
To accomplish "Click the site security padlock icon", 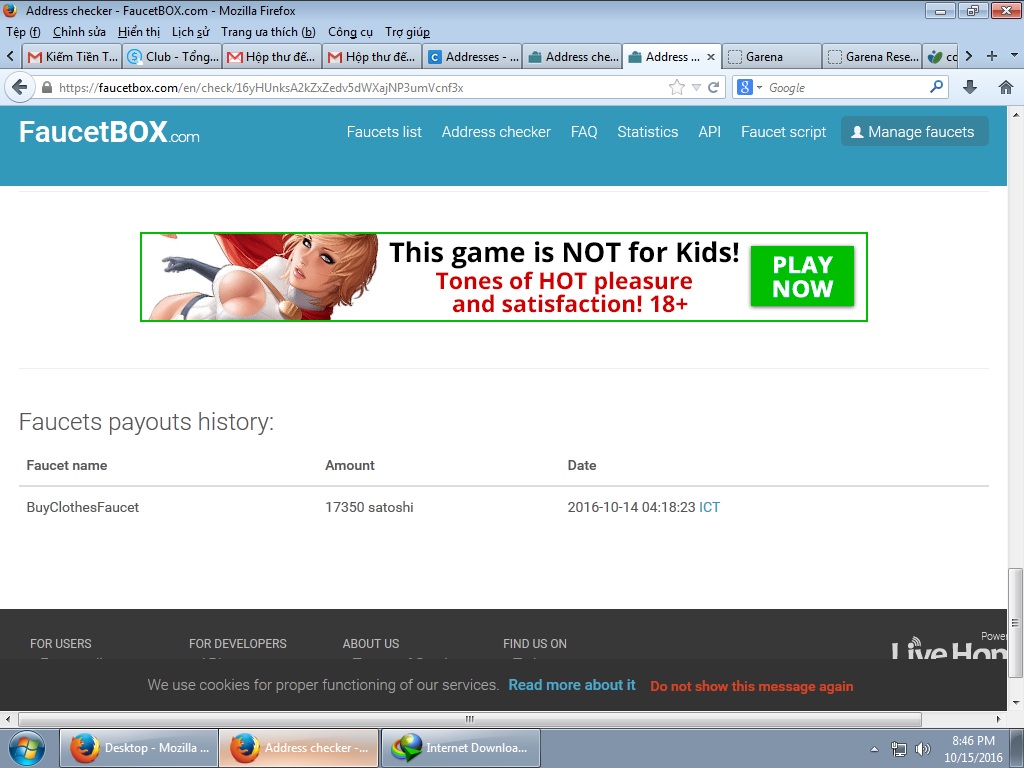I will coord(47,88).
